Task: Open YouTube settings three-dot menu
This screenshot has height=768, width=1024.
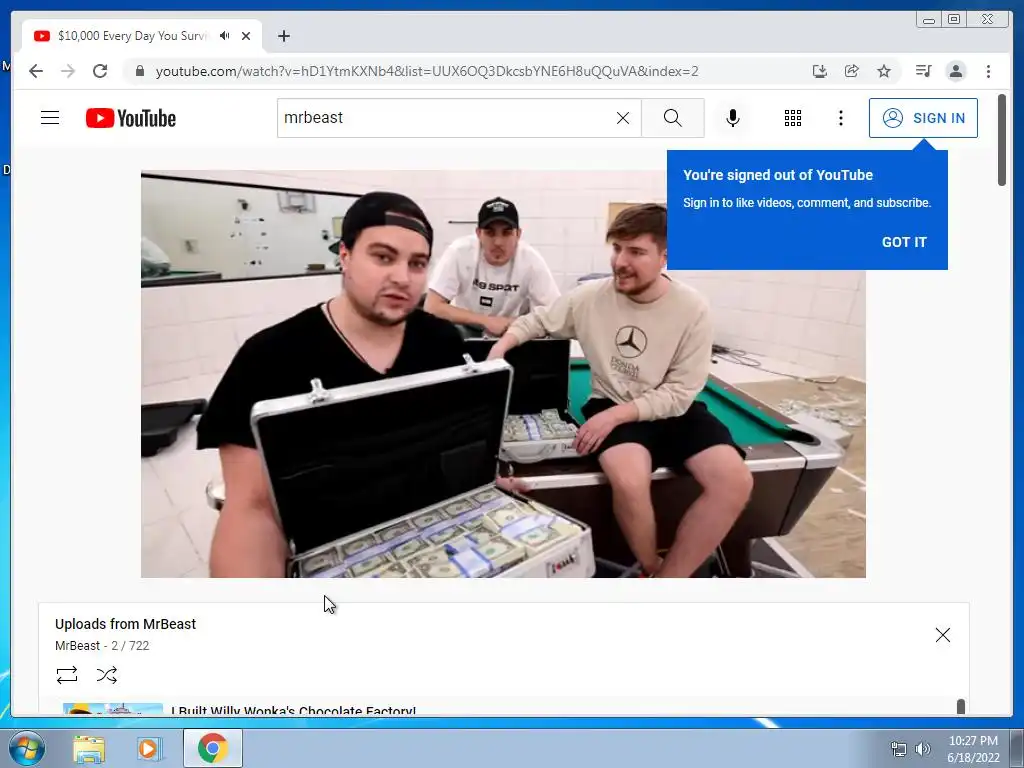Action: [x=840, y=118]
